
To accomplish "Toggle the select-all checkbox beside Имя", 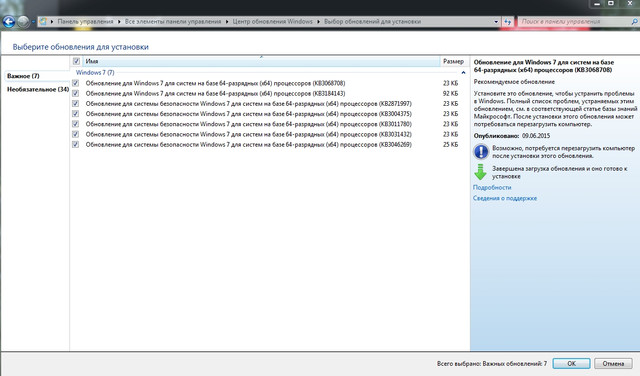I will click(76, 61).
